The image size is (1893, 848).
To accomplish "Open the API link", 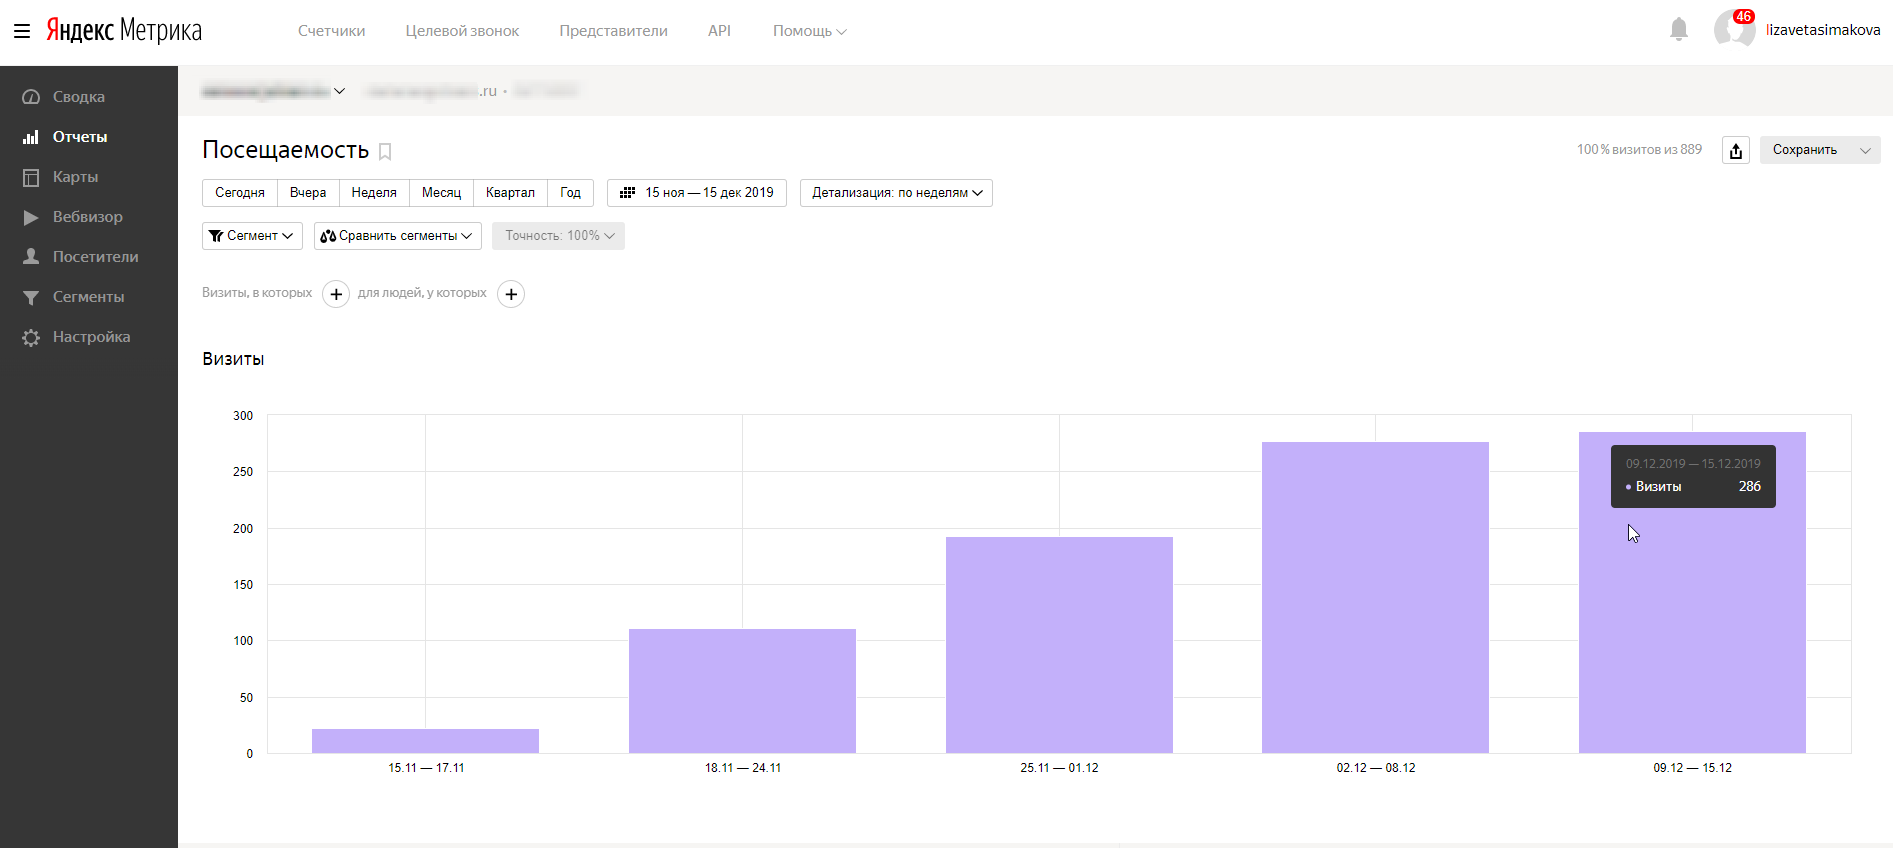I will [719, 31].
